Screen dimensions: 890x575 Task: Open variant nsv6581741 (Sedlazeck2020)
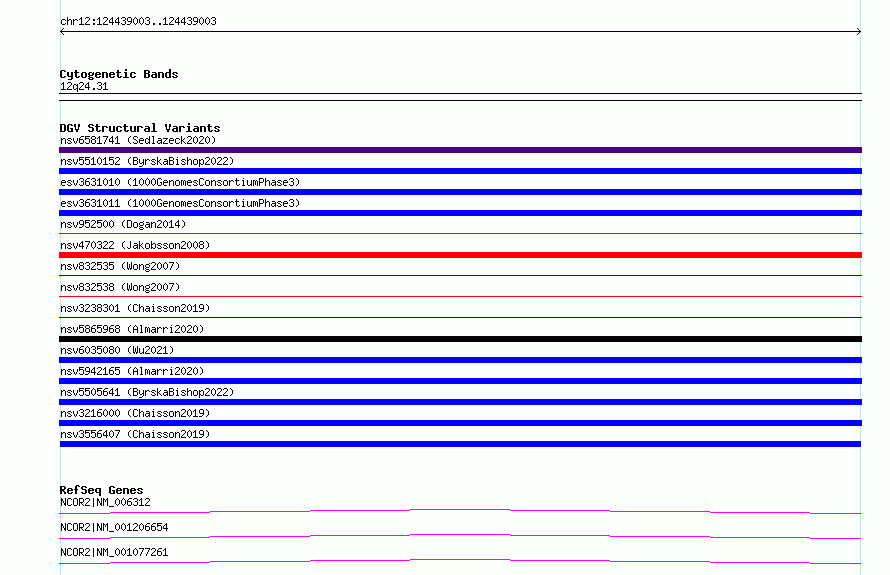(x=138, y=140)
